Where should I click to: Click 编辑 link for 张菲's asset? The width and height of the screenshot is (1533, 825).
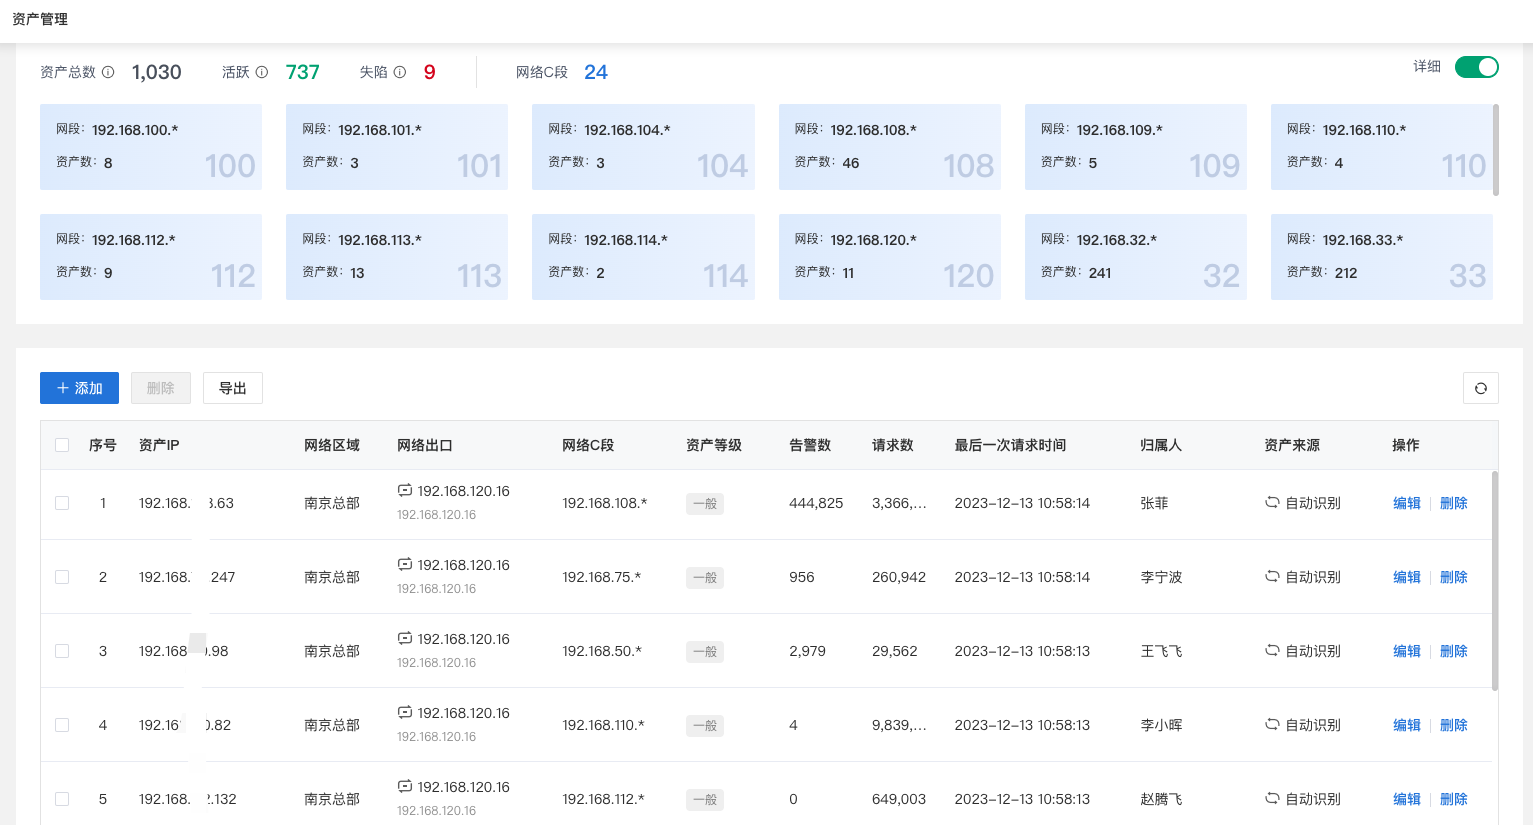1407,503
